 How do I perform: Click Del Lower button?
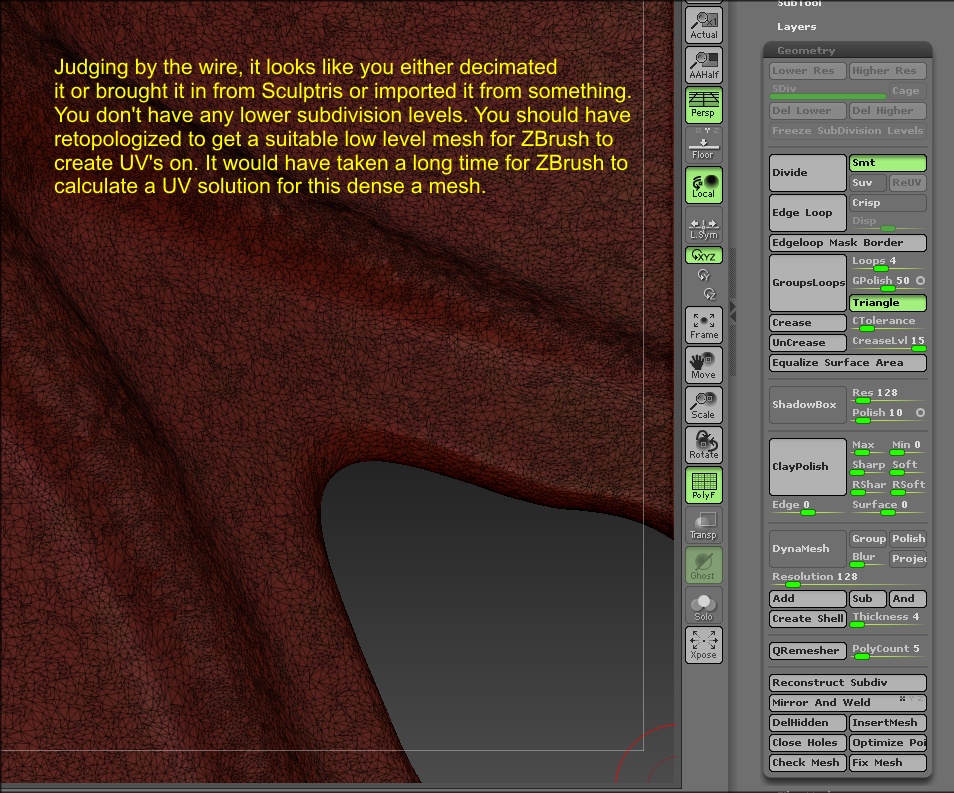point(807,111)
